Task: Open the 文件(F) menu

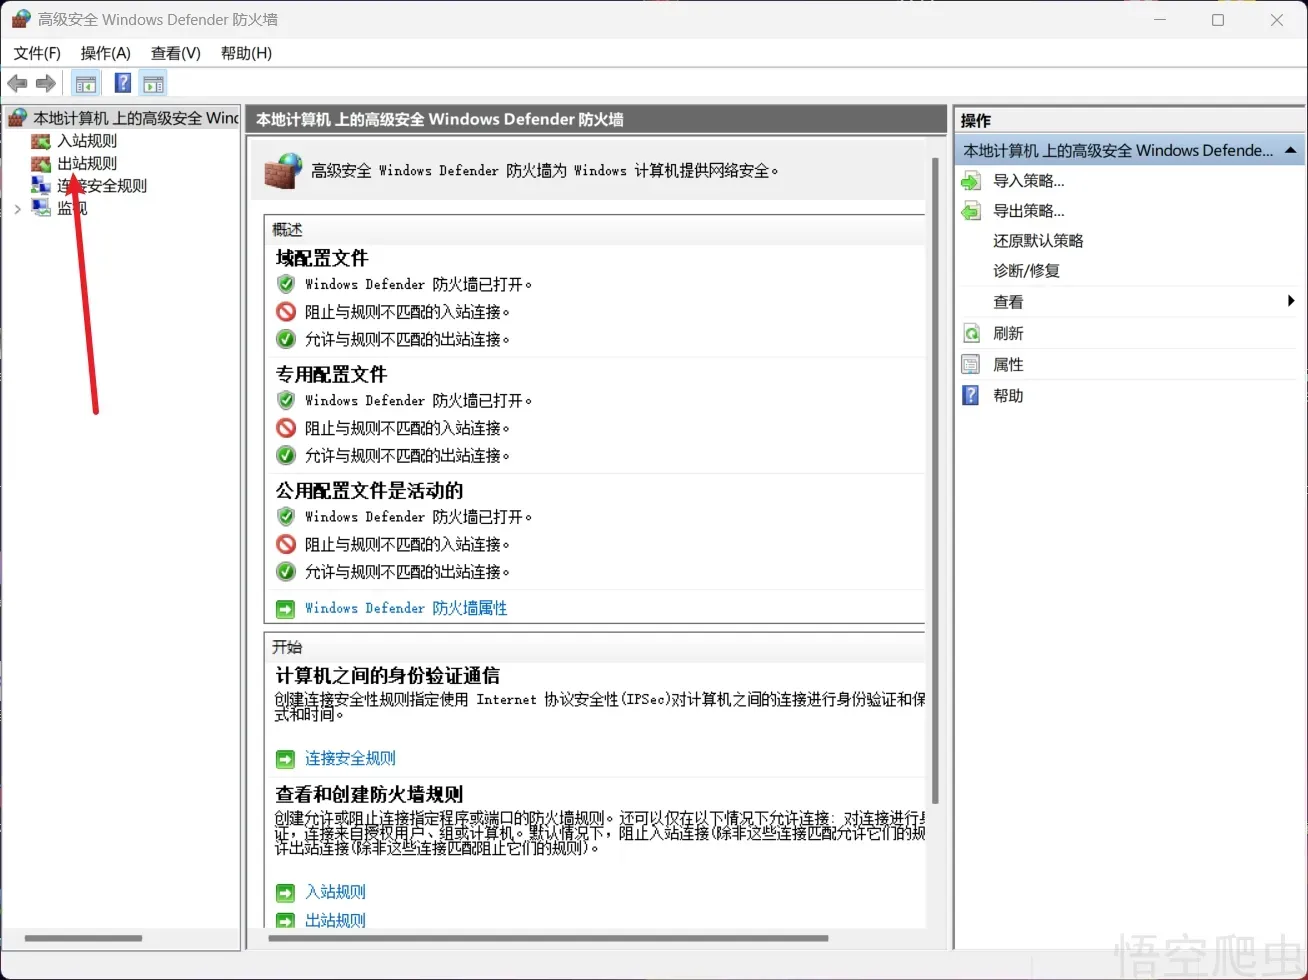Action: pos(36,53)
